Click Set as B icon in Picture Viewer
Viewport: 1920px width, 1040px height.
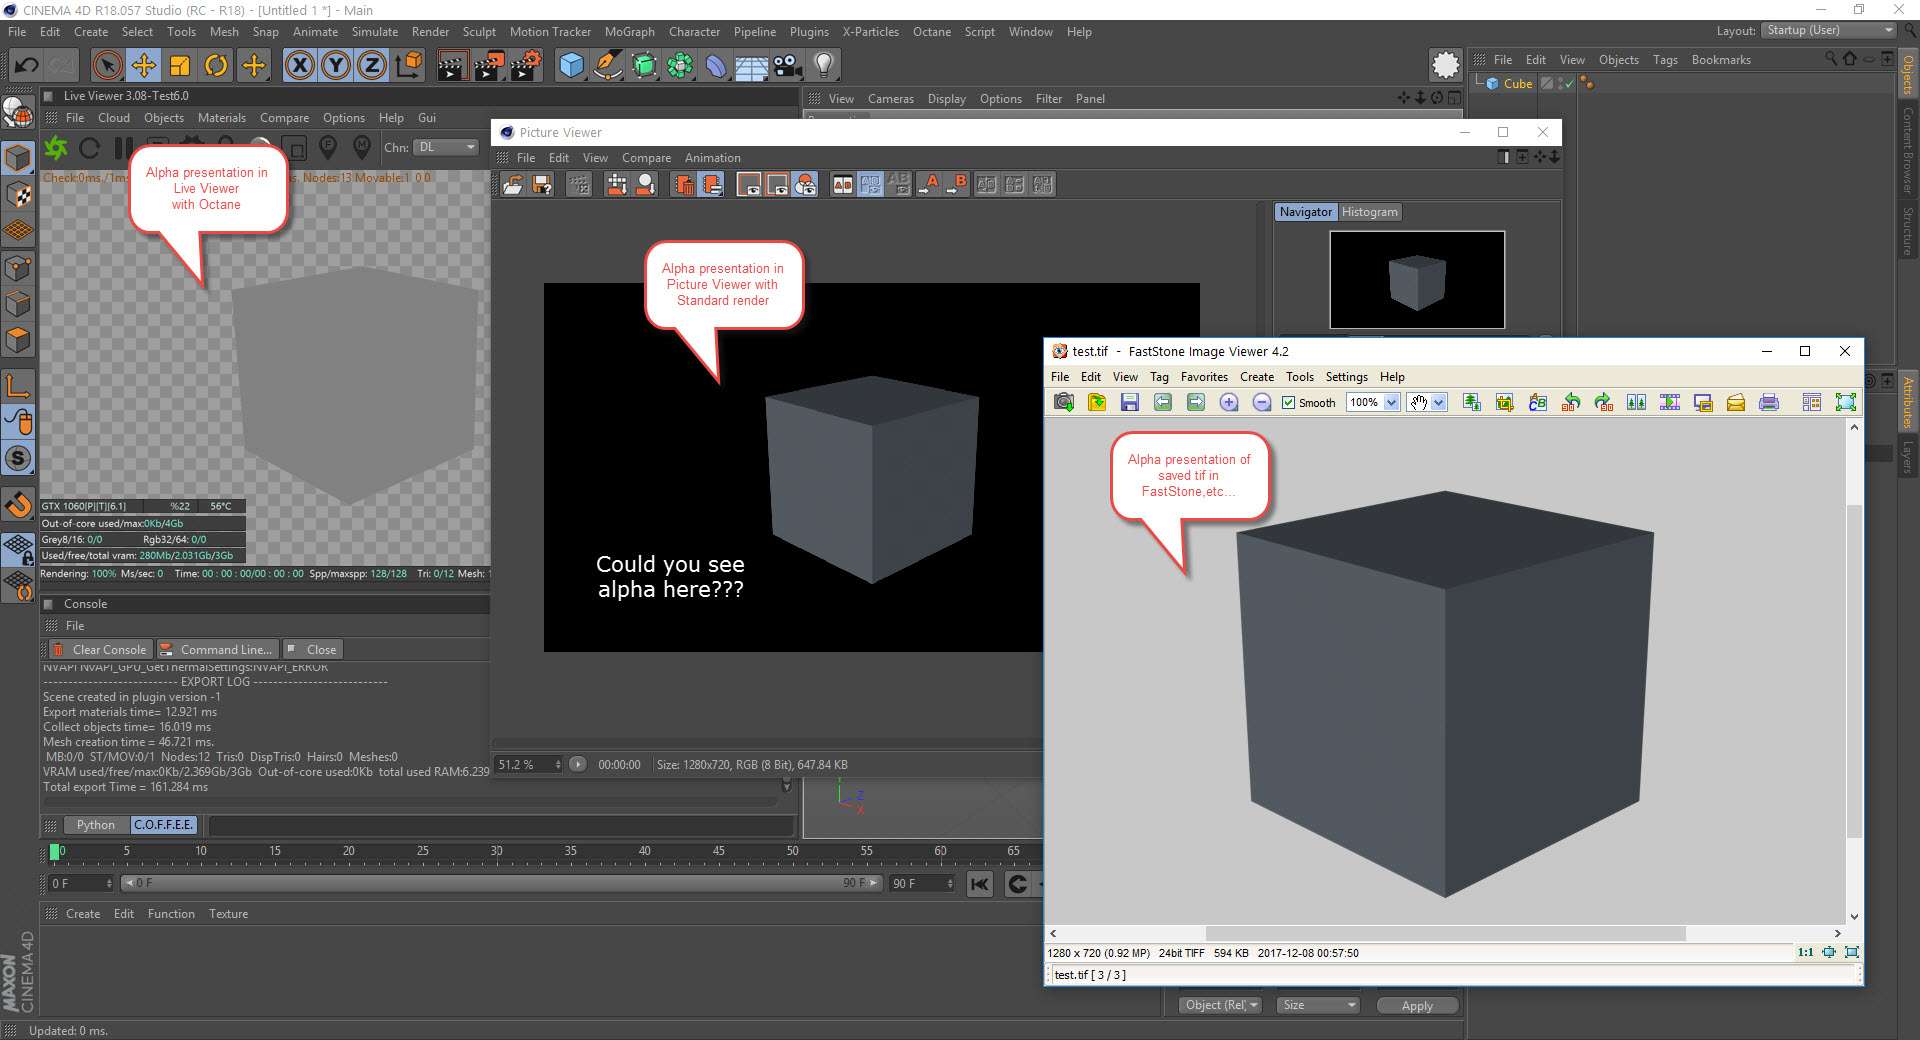coord(957,185)
